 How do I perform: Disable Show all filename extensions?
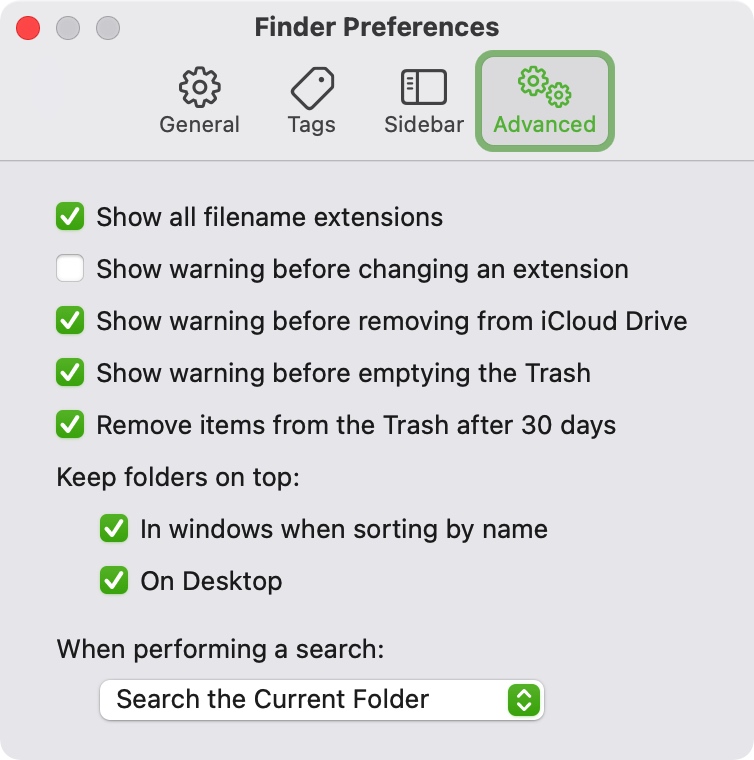click(x=70, y=216)
